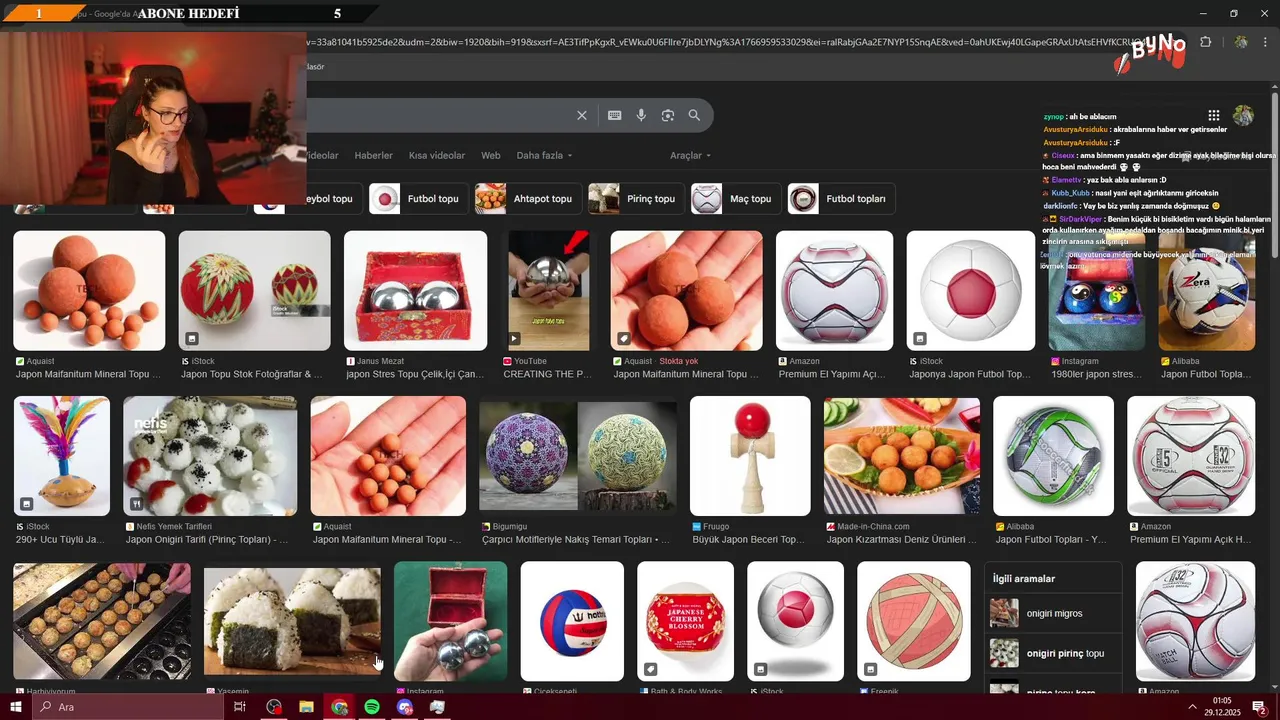The height and width of the screenshot is (720, 1280).
Task: Open the Discord taskbar icon
Action: click(404, 707)
